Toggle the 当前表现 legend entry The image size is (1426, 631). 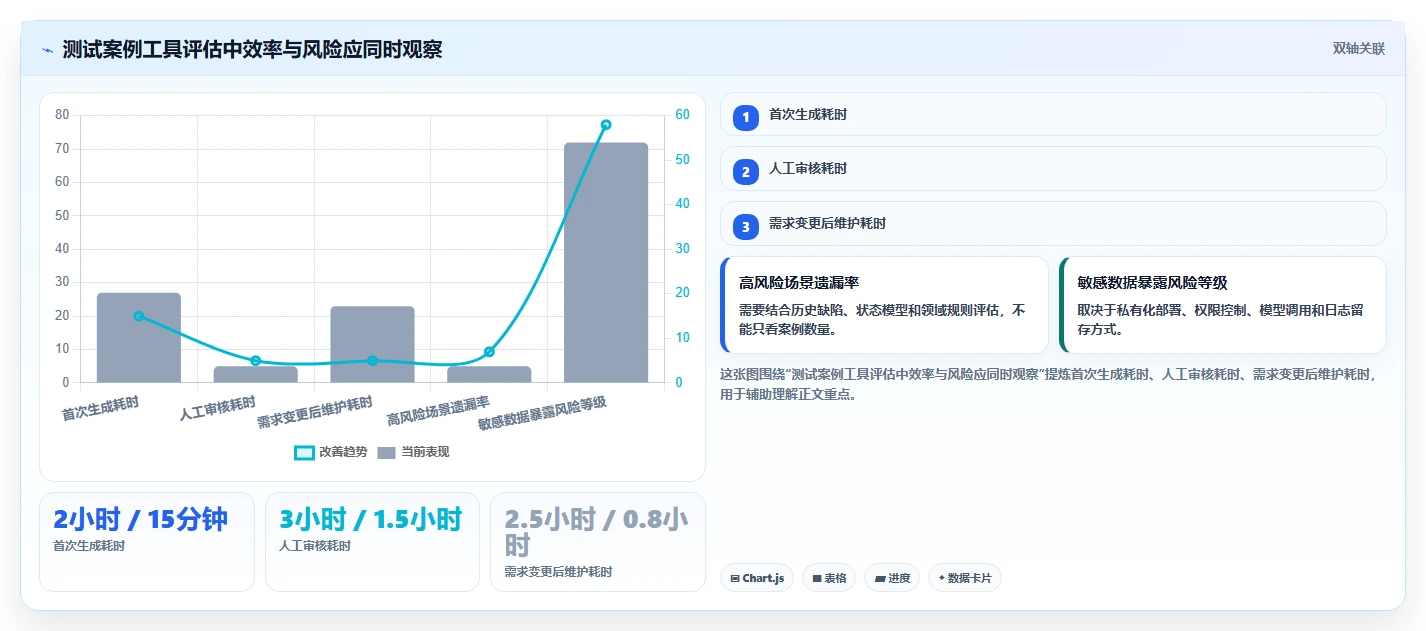413,452
